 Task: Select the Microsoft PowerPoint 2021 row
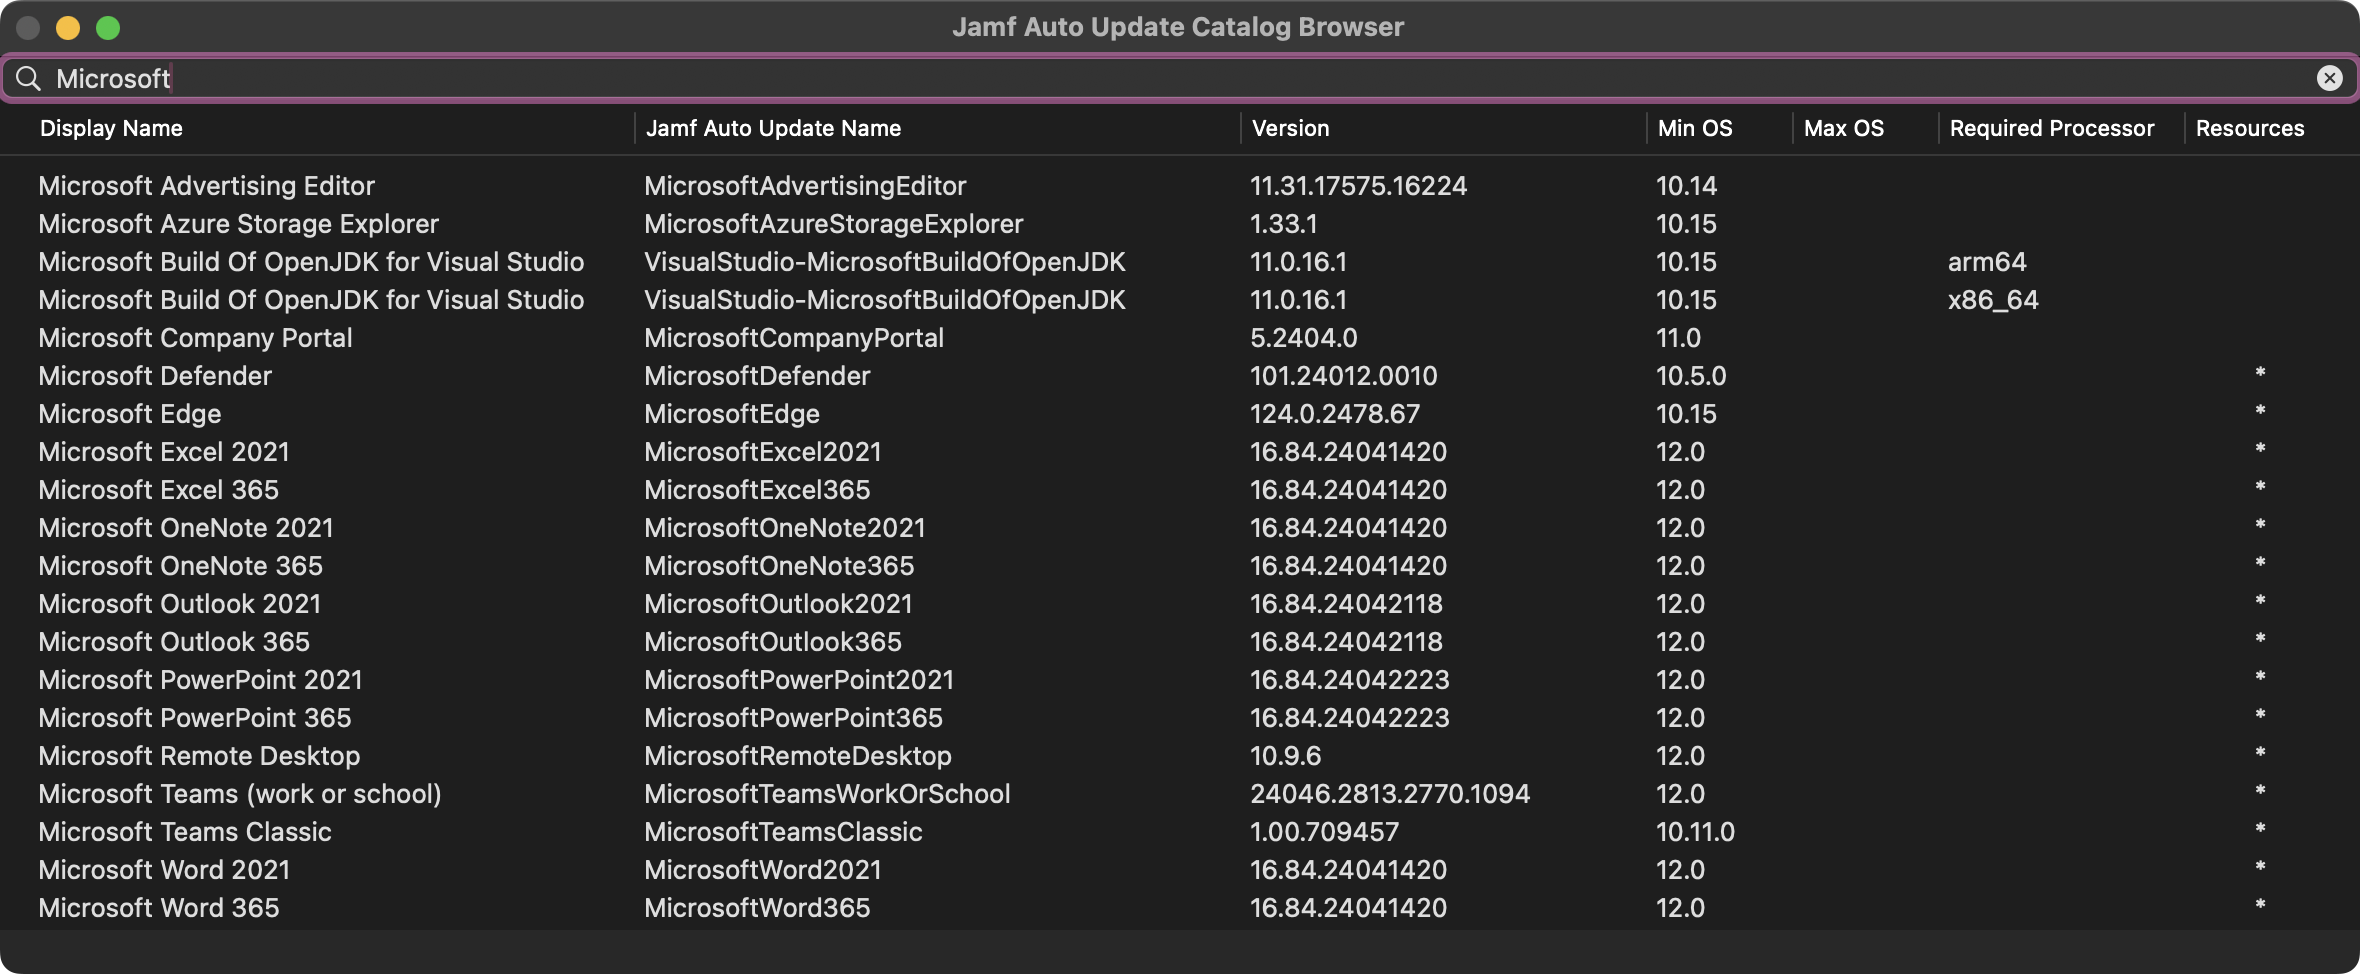(x=1180, y=680)
